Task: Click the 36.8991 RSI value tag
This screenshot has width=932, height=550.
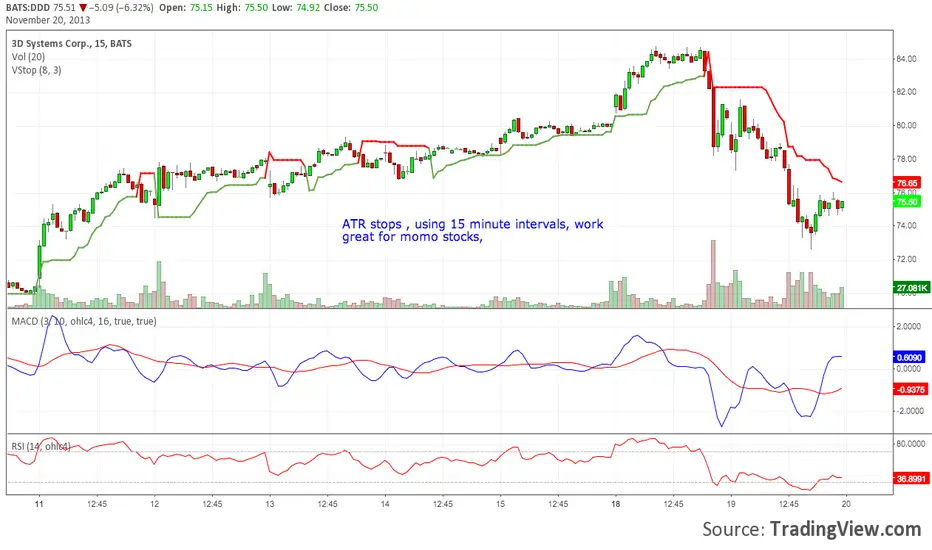Action: tap(909, 479)
